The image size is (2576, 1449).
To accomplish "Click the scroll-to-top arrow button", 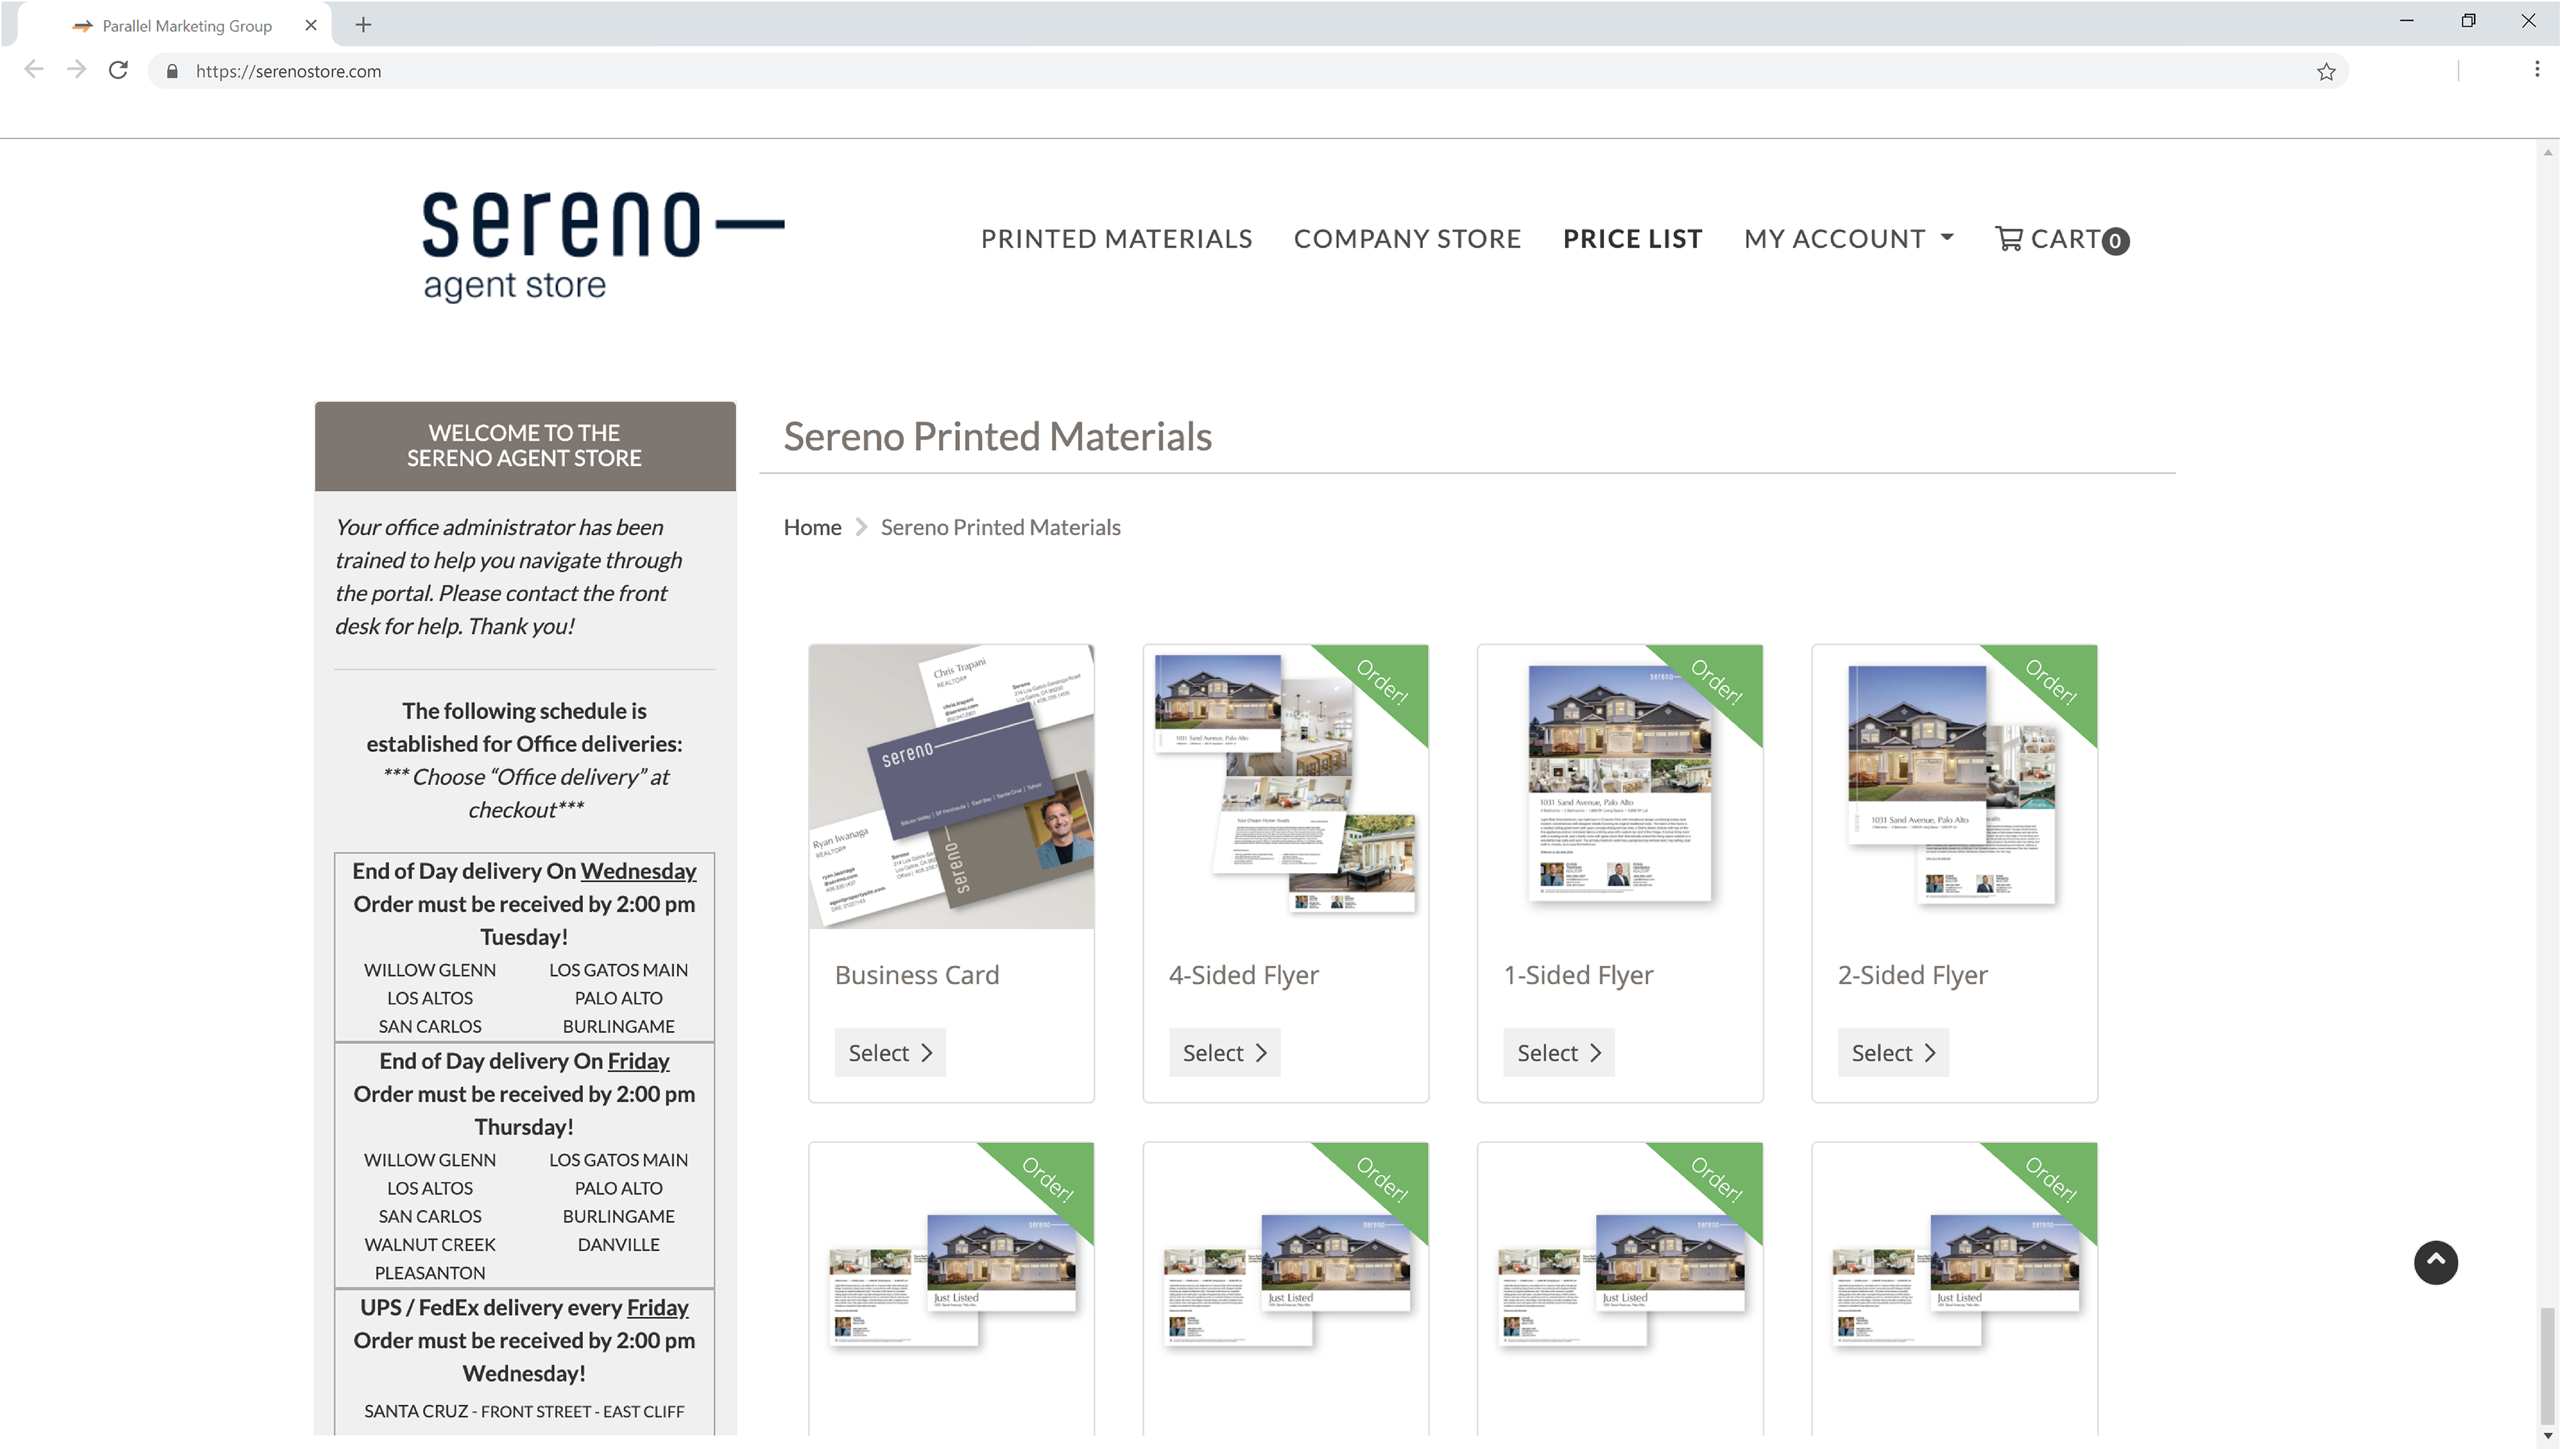I will click(x=2436, y=1262).
